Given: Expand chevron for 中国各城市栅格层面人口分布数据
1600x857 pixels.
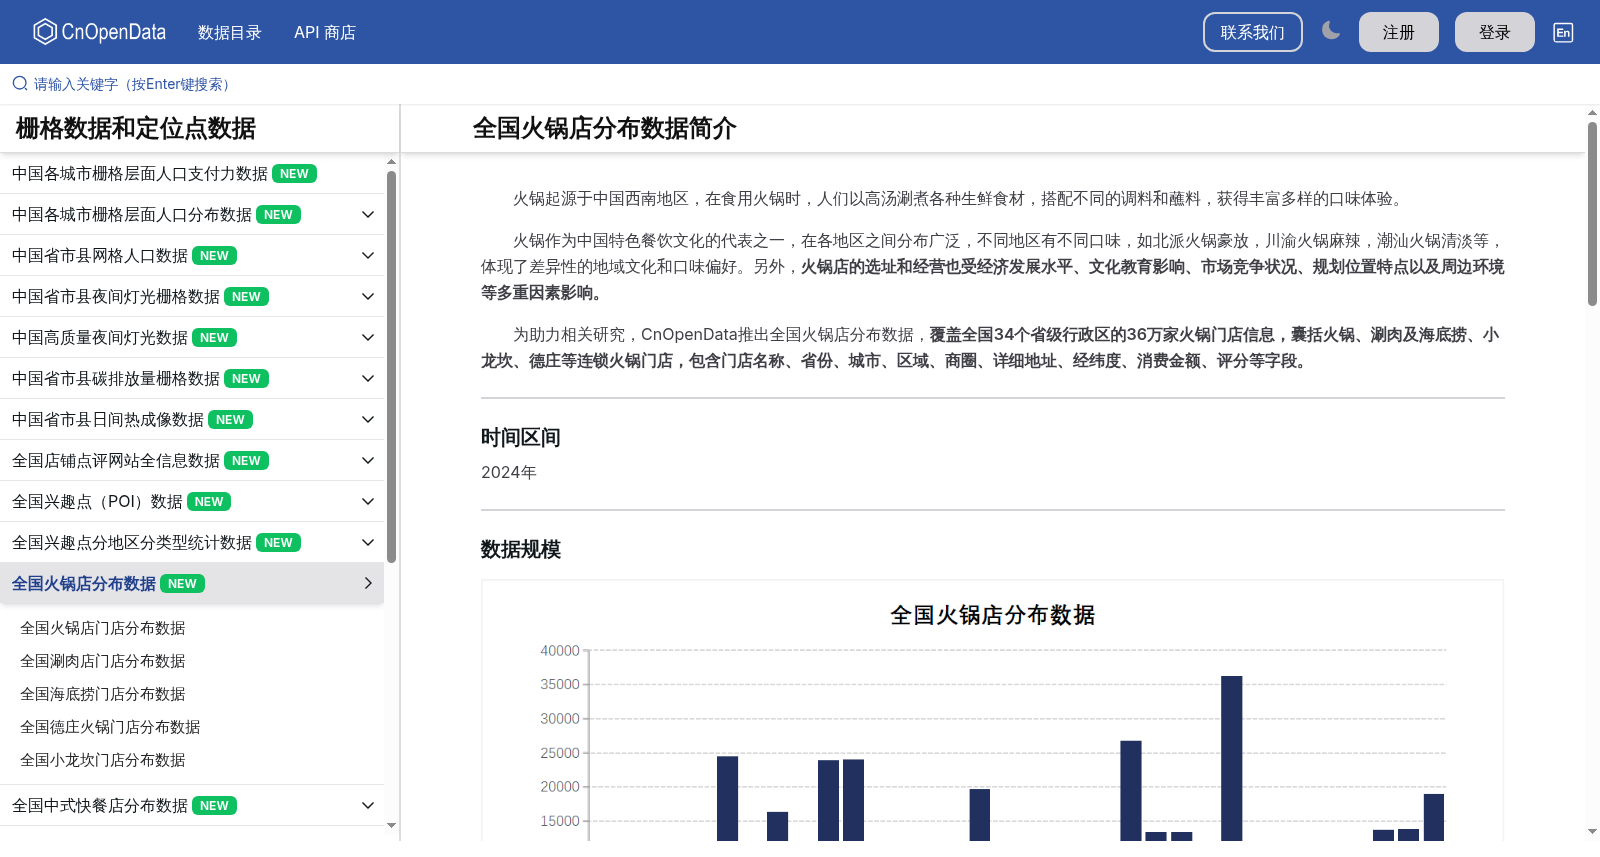Looking at the screenshot, I should click(368, 214).
